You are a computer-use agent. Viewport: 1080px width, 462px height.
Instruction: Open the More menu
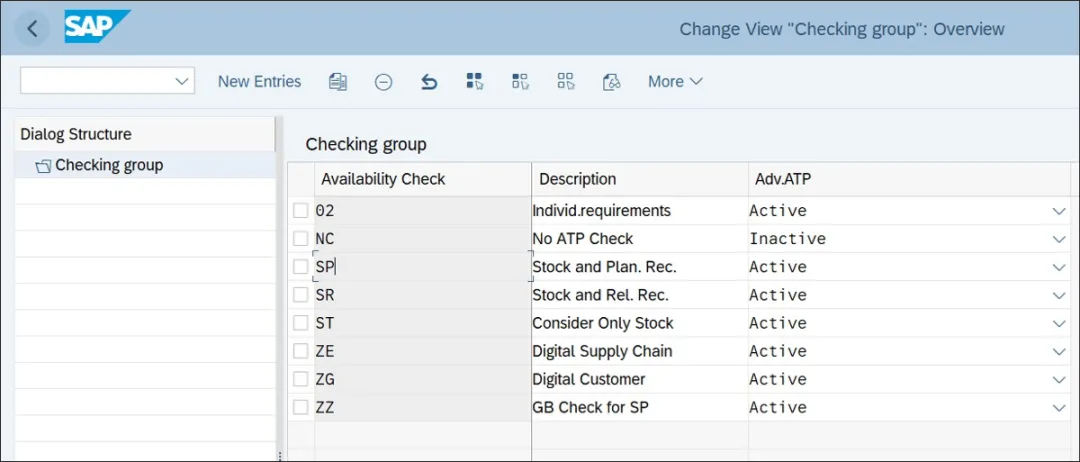click(x=675, y=82)
